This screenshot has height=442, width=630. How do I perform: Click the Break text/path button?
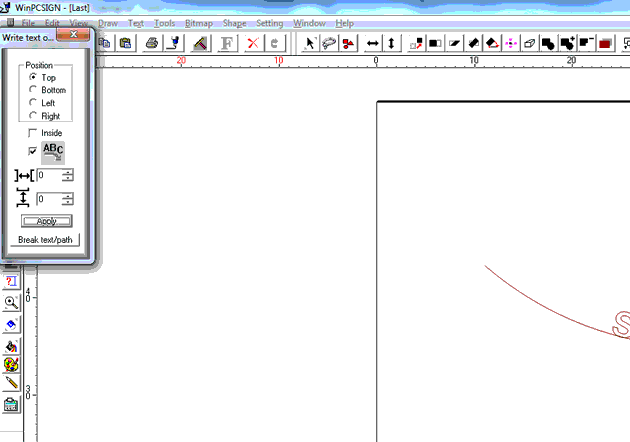(47, 240)
